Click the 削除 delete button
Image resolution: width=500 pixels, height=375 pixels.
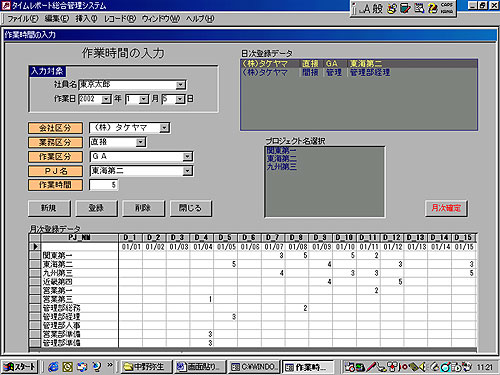[x=143, y=208]
